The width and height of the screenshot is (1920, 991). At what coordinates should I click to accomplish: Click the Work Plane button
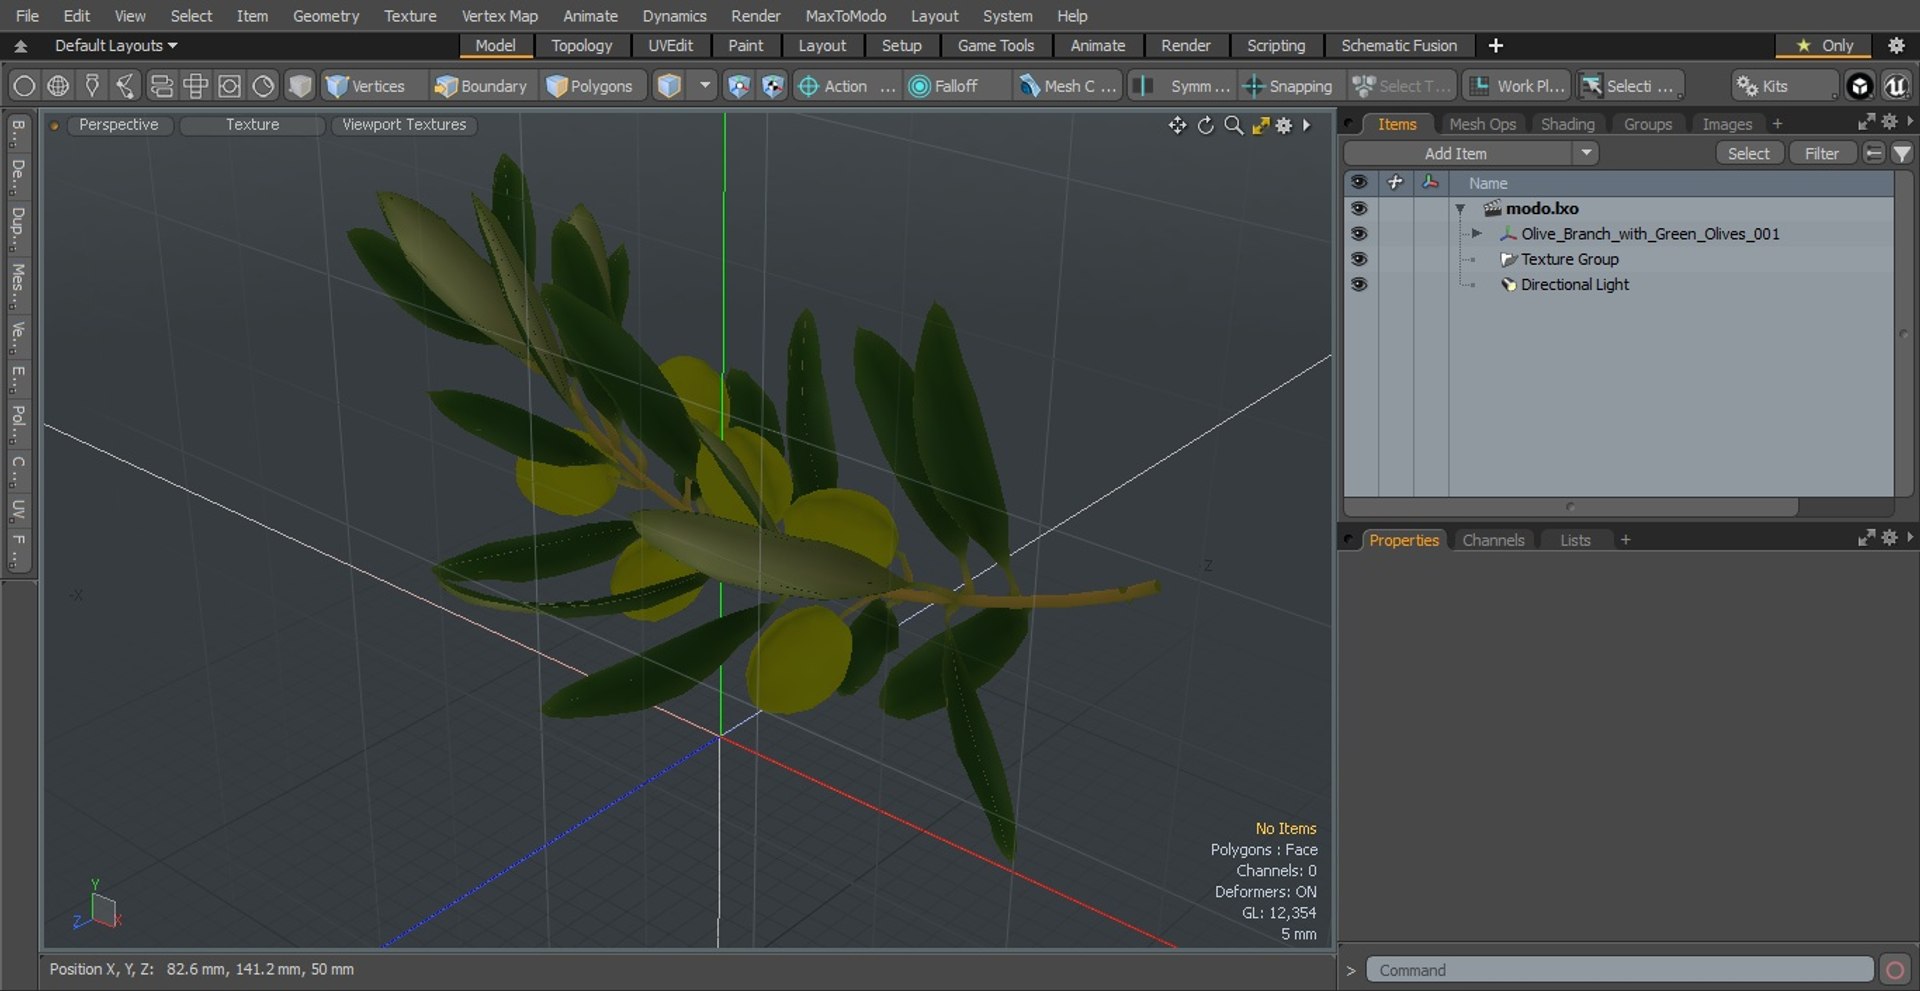(1517, 86)
